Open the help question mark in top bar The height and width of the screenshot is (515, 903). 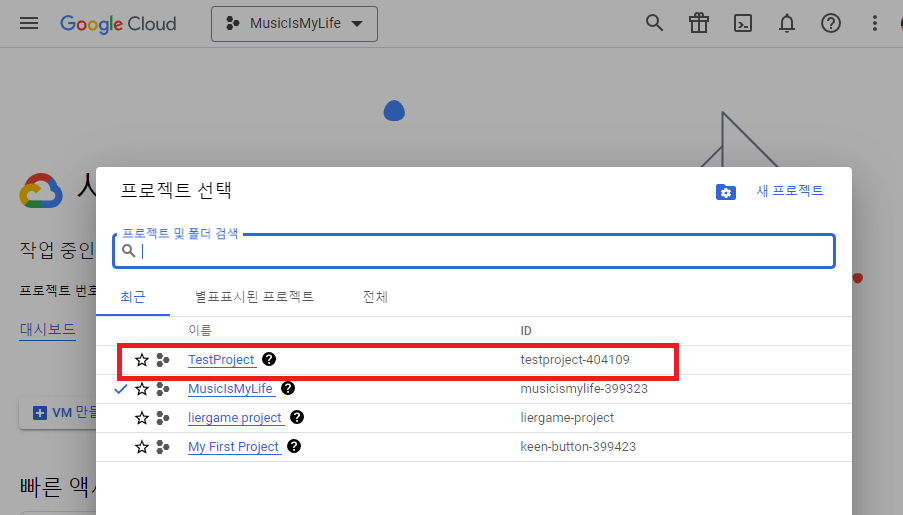[830, 24]
